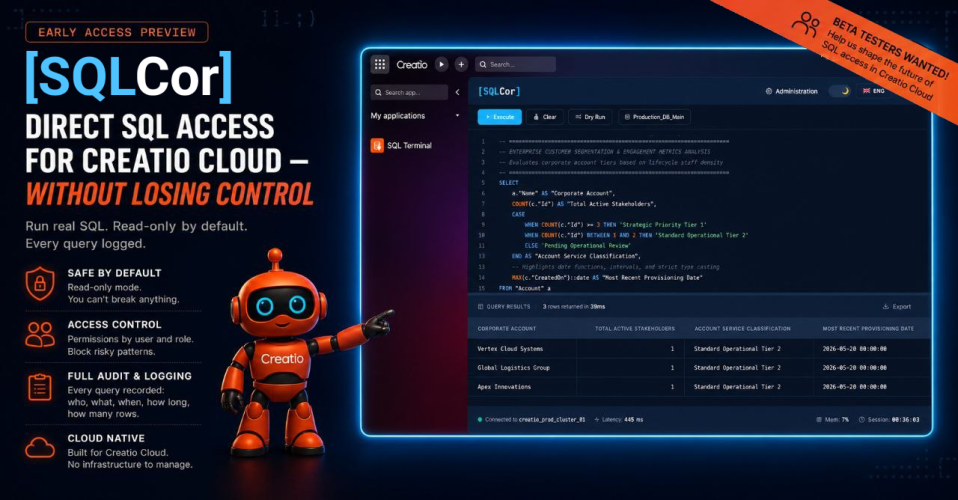Open the Administration settings

(791, 91)
